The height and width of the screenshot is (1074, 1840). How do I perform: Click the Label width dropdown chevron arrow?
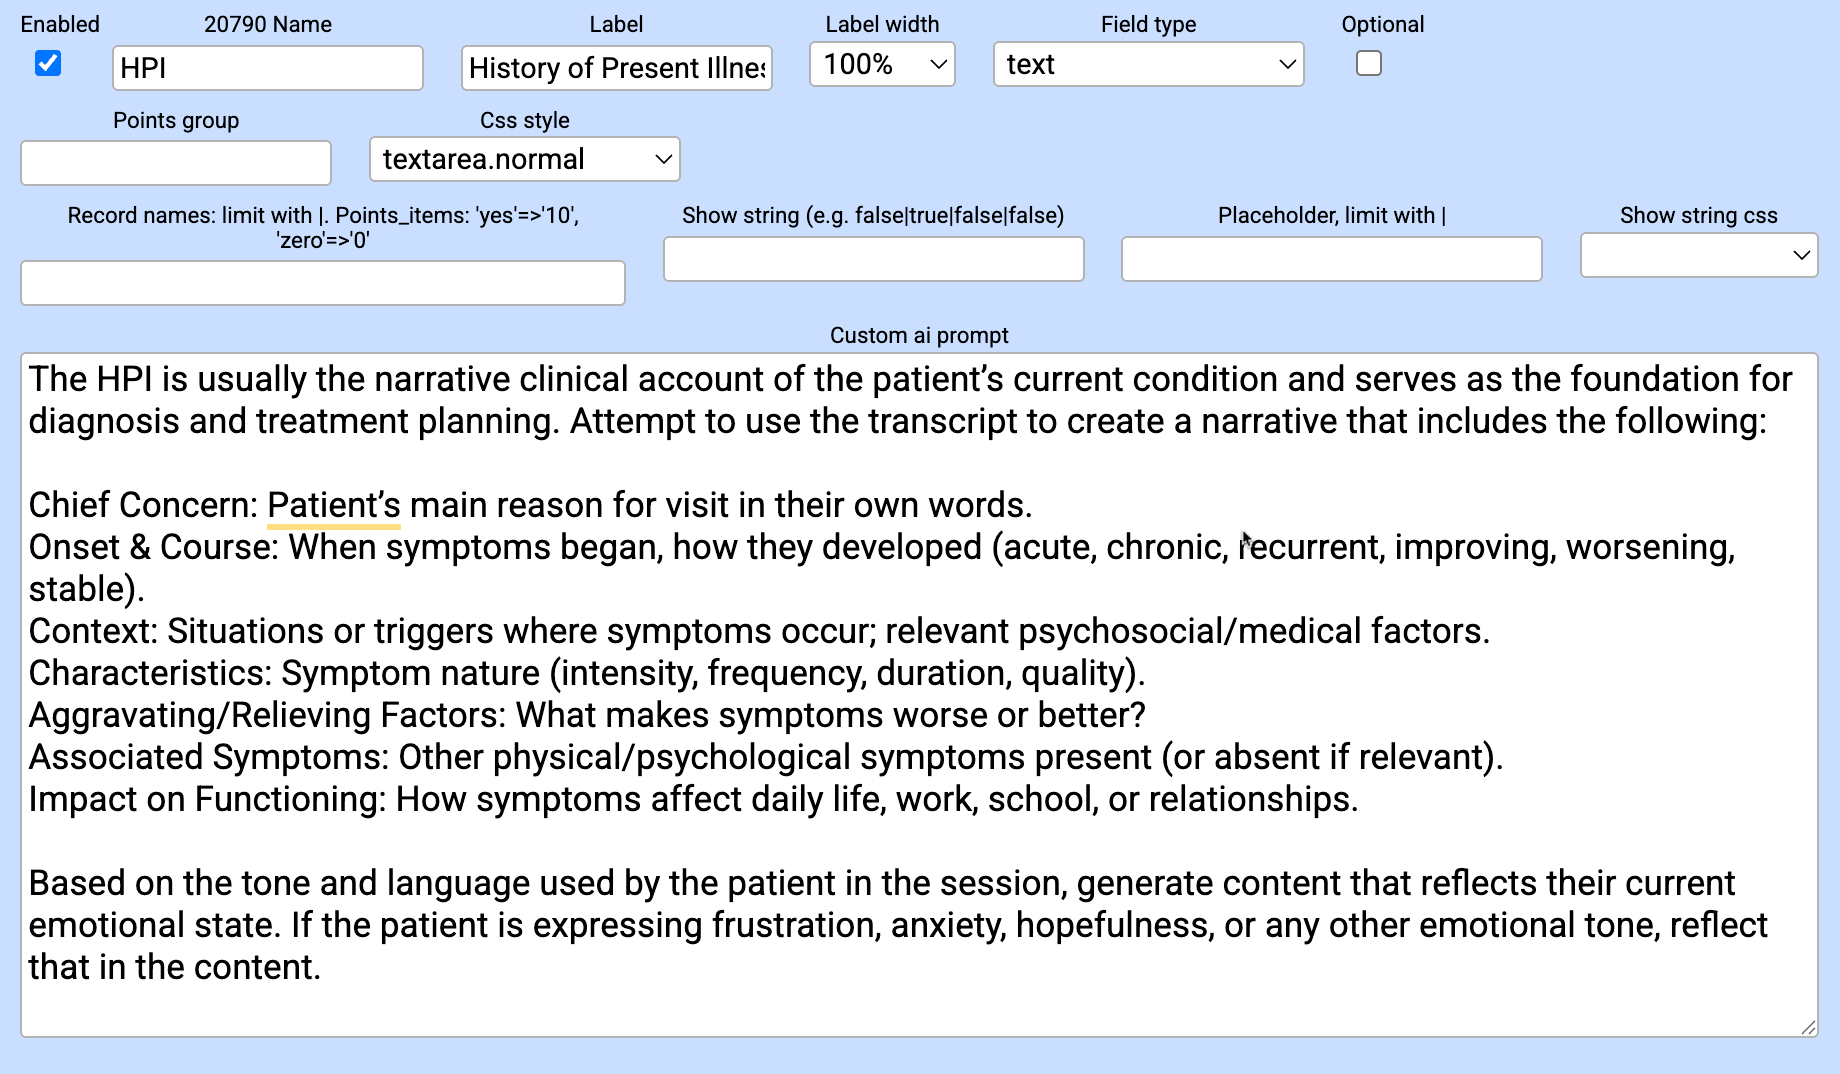tap(938, 65)
